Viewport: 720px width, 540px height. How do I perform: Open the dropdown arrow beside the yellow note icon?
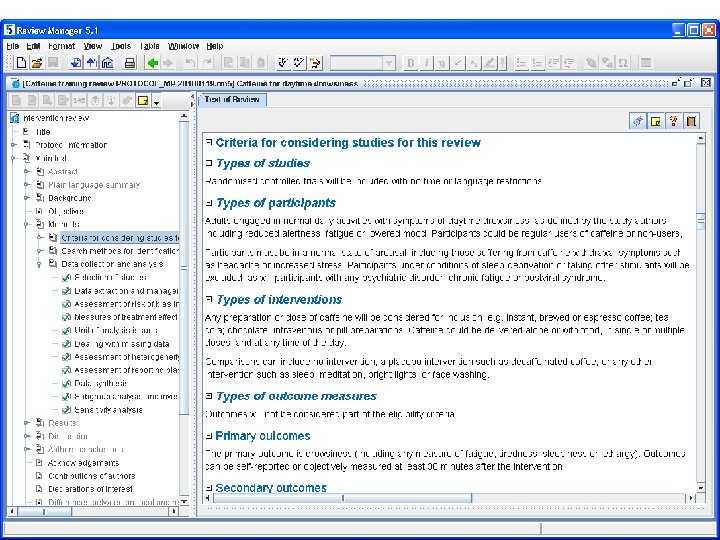(156, 101)
